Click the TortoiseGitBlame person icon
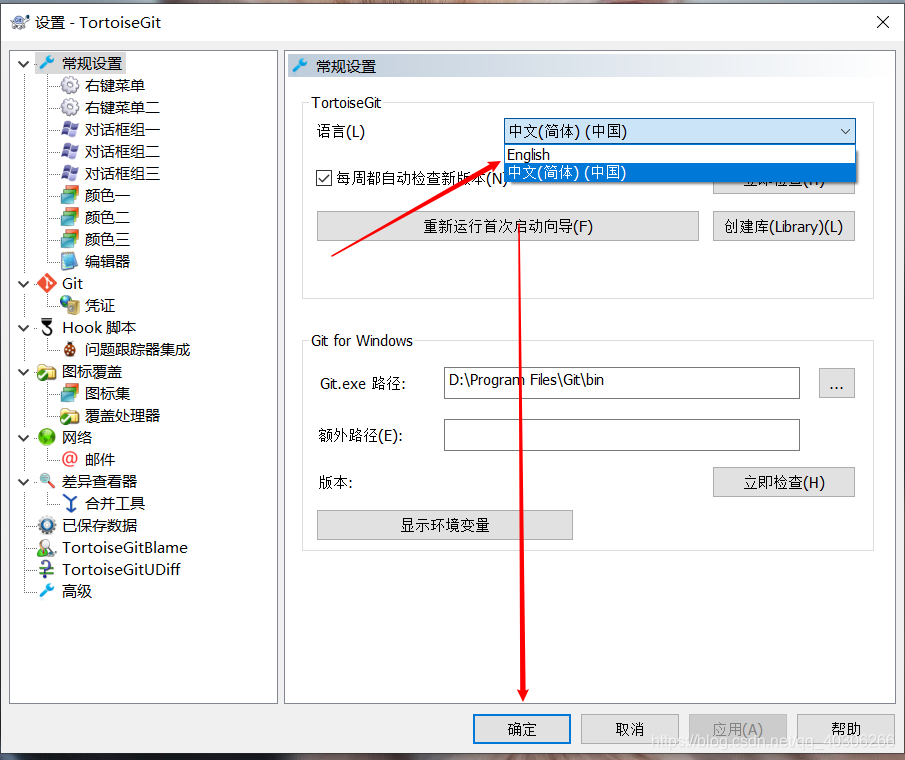 47,547
